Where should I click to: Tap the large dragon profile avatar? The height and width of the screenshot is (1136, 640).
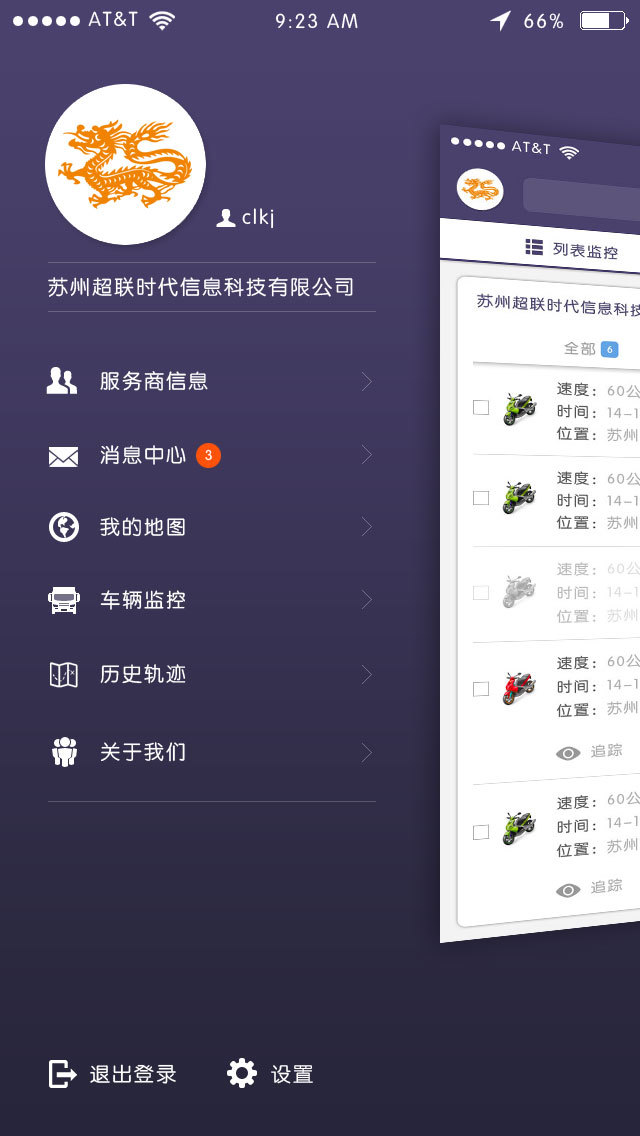coord(125,164)
